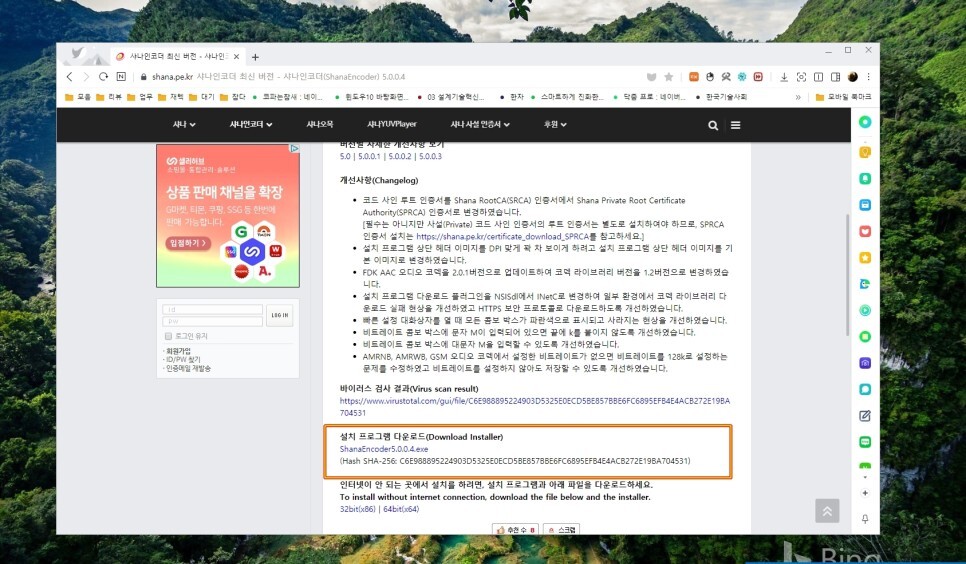Open the green play circle sidebar icon
Screen dimensions: 966x564
tap(865, 310)
